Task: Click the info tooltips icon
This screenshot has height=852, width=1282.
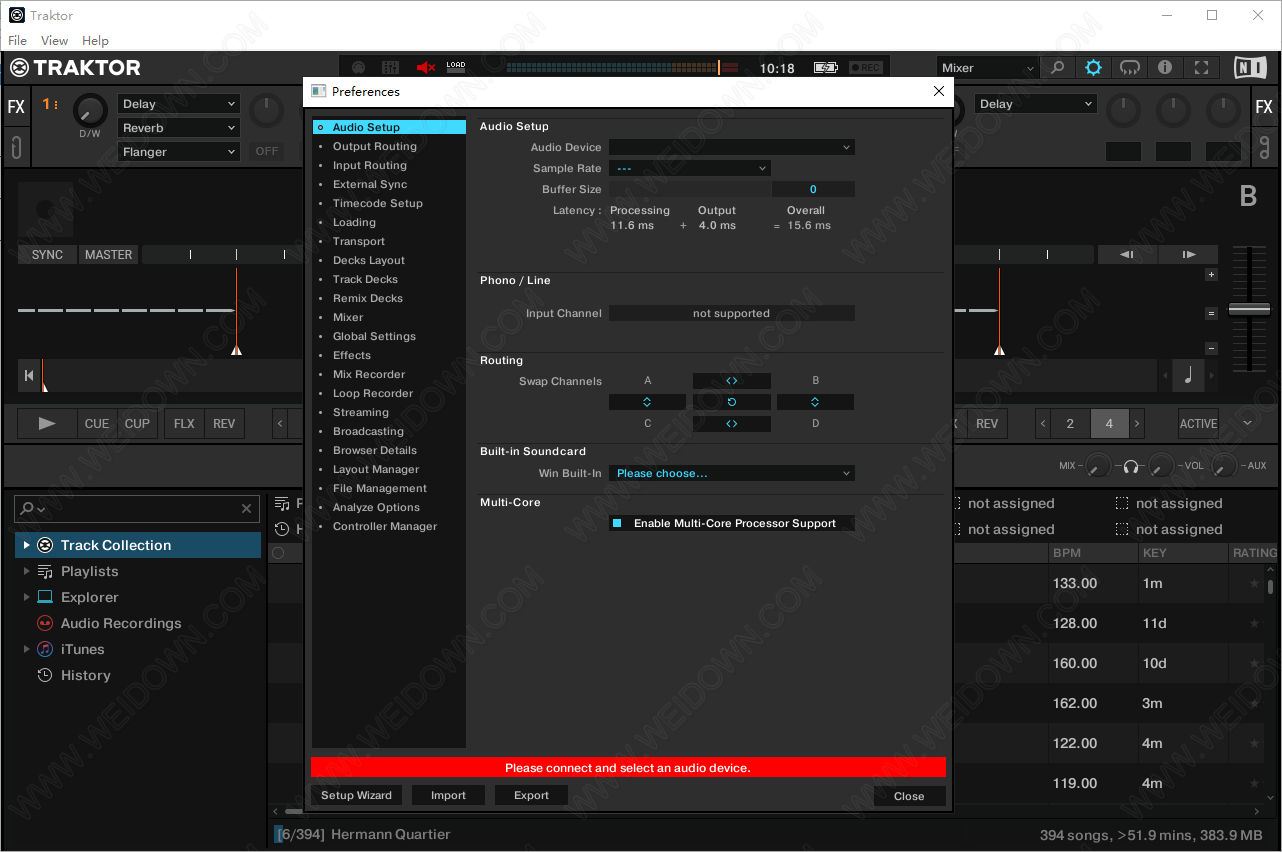Action: pos(1165,68)
